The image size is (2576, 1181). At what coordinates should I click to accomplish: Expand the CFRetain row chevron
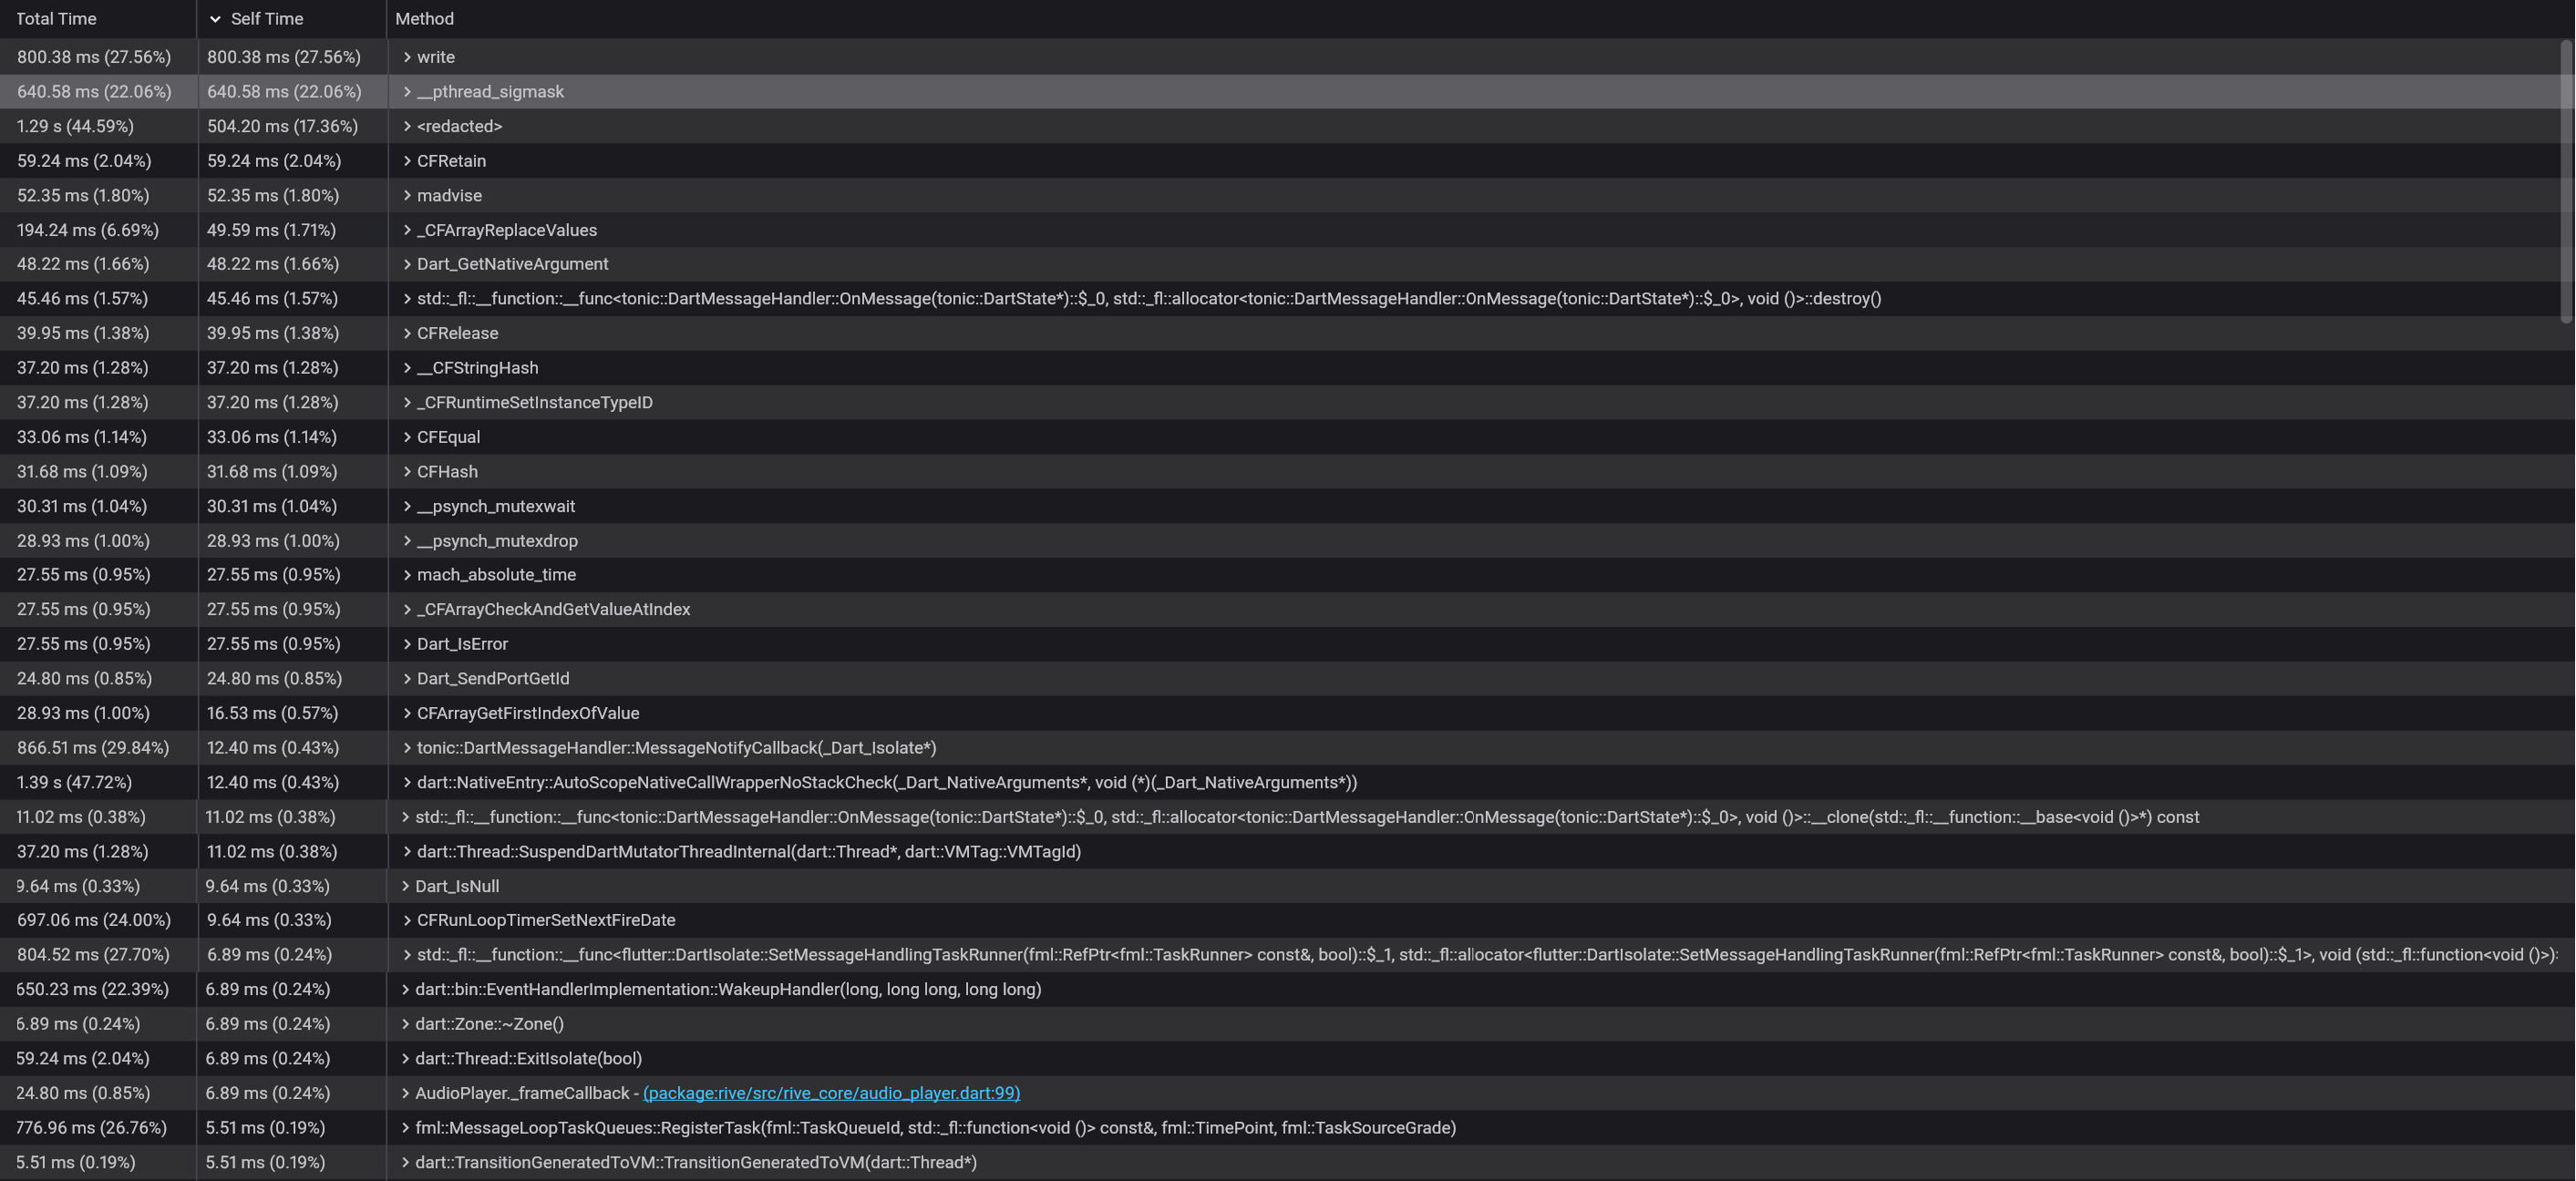[x=407, y=161]
